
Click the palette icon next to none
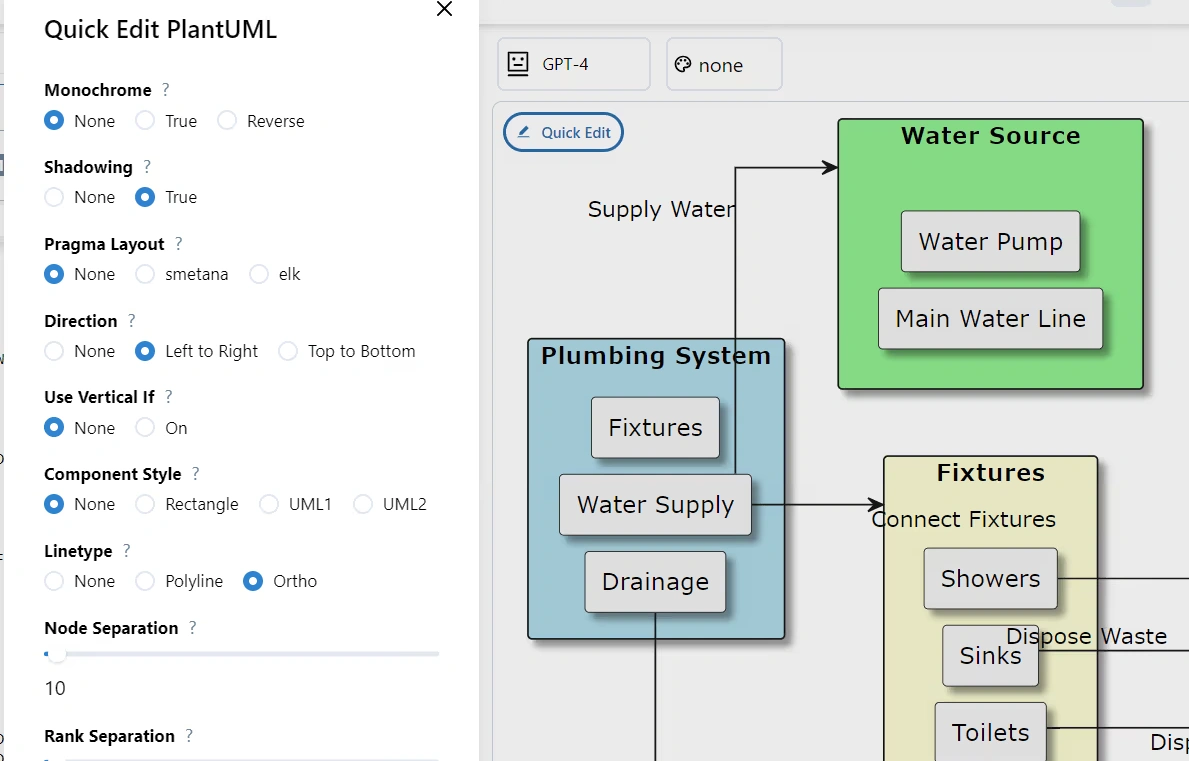click(x=682, y=63)
